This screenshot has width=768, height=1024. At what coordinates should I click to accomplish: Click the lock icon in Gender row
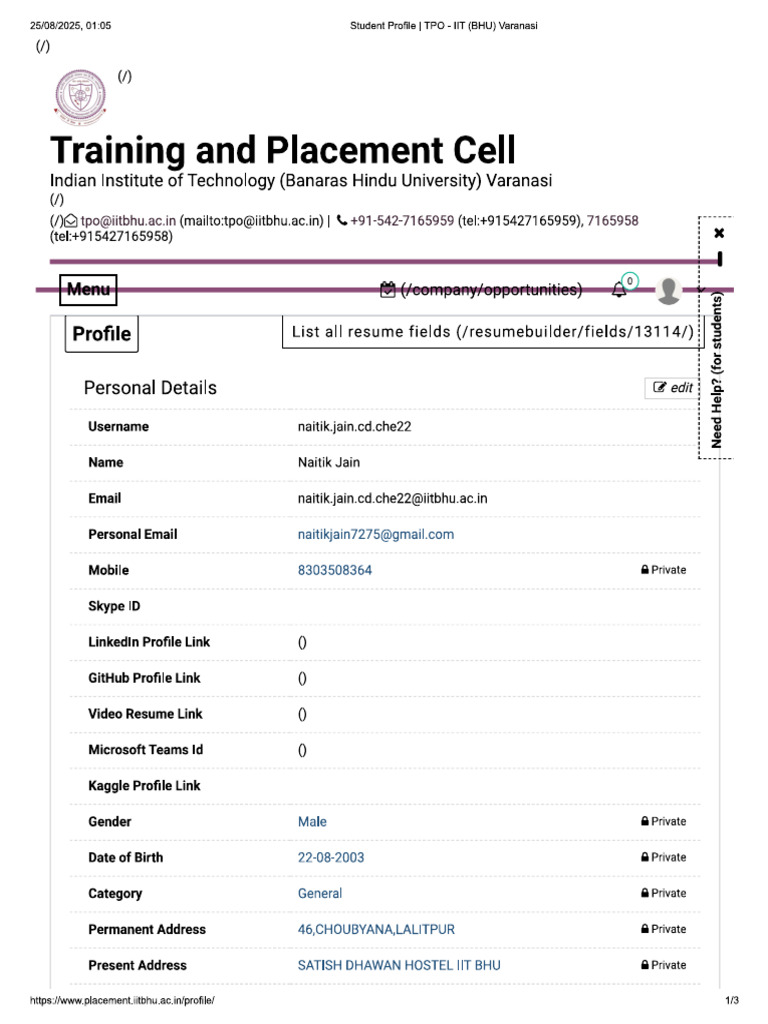pos(645,821)
